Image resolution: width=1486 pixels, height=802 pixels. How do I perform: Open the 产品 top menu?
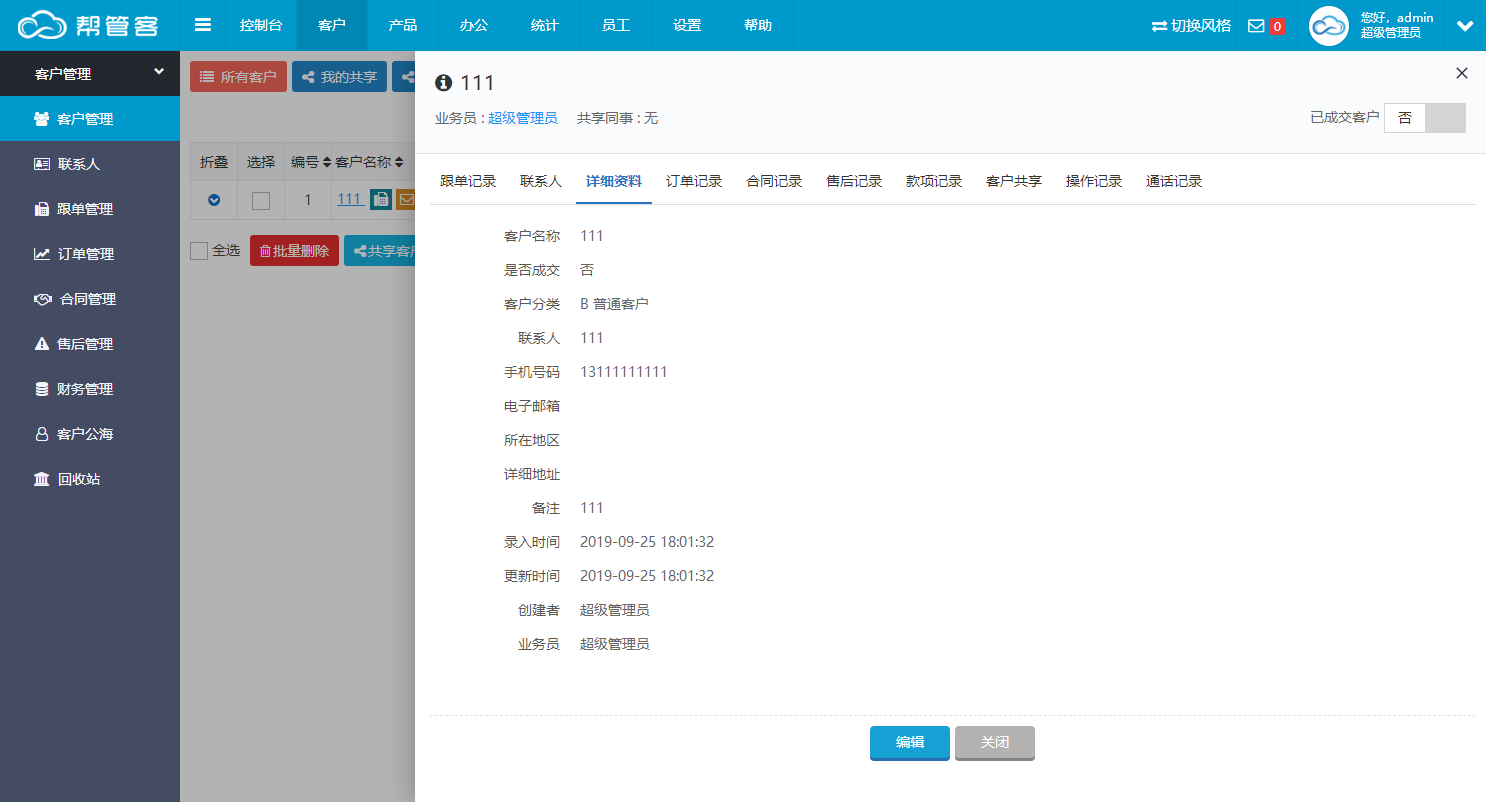tap(403, 25)
